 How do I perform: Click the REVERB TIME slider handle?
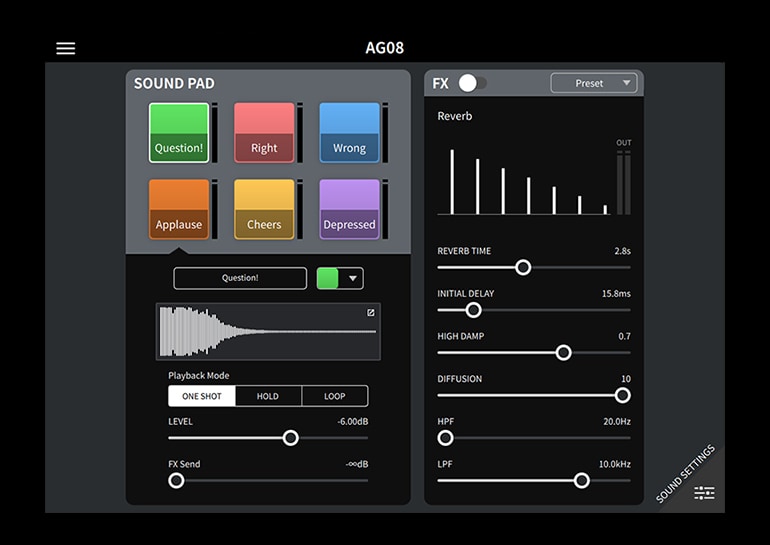523,267
